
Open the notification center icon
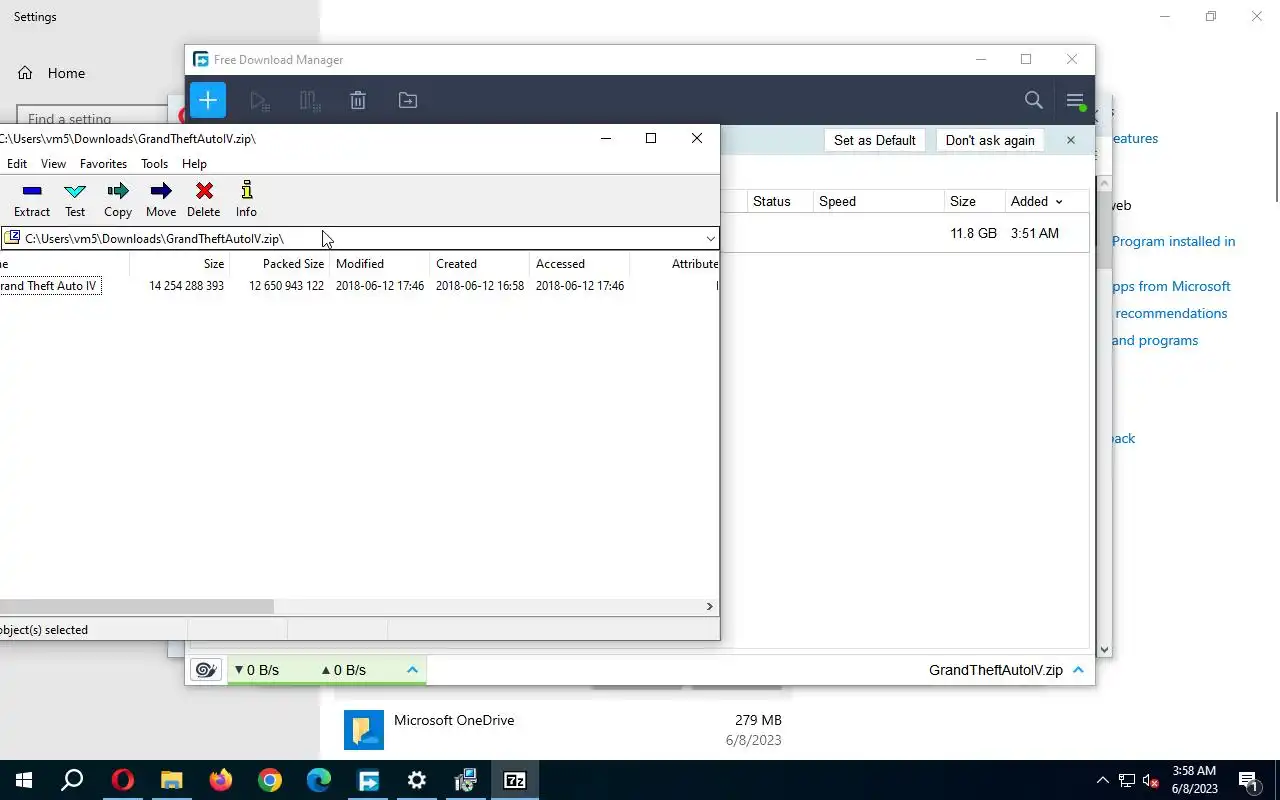coord(1248,781)
